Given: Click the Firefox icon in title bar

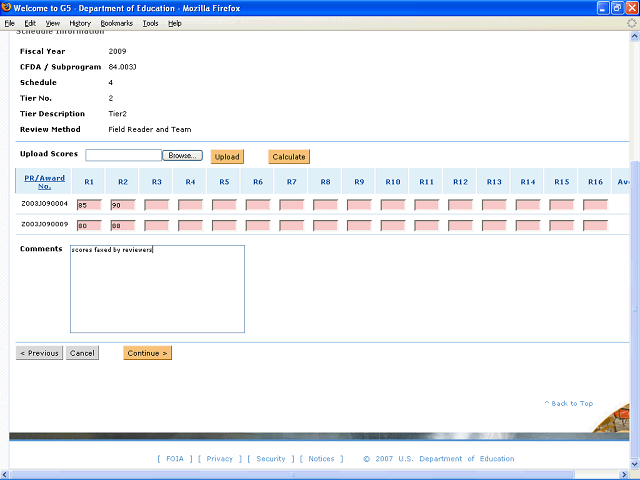Looking at the screenshot, I should tap(9, 8).
